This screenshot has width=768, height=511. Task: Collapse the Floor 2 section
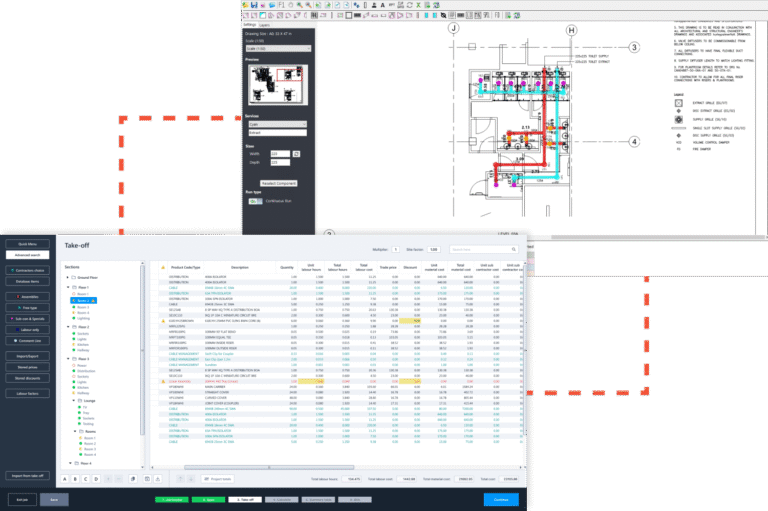[x=68, y=327]
